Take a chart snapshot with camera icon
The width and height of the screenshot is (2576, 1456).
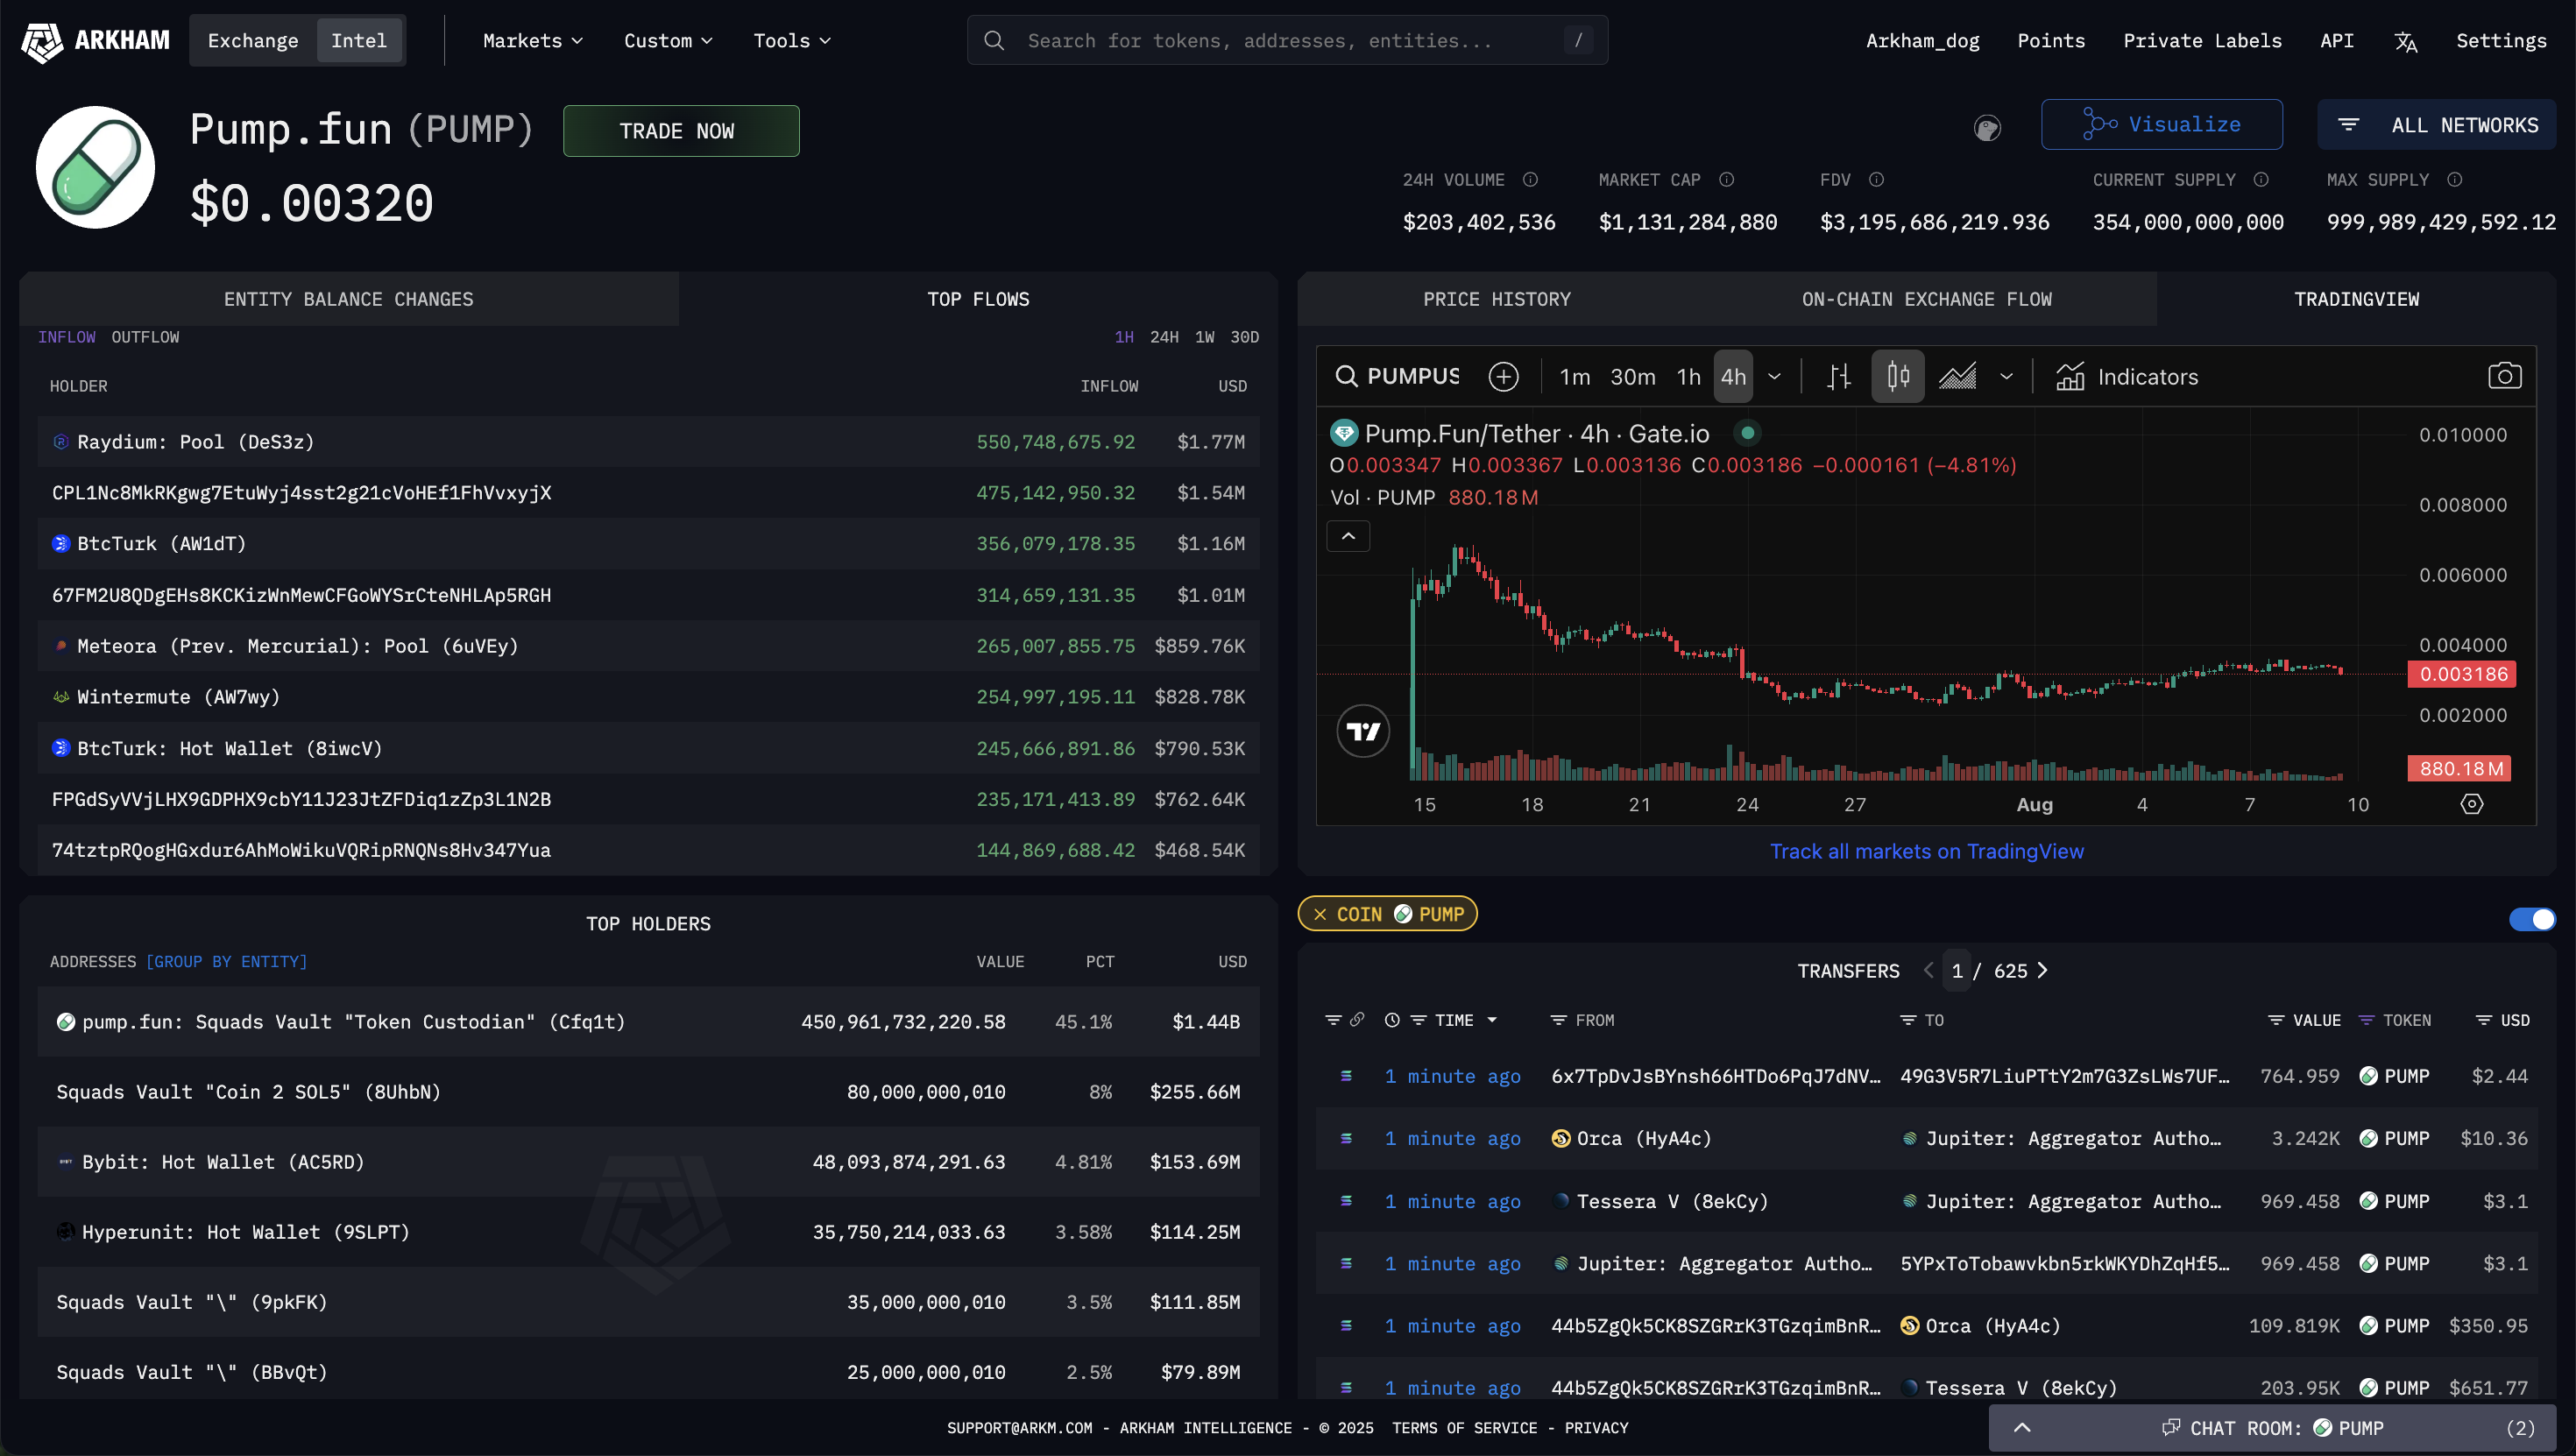2504,376
